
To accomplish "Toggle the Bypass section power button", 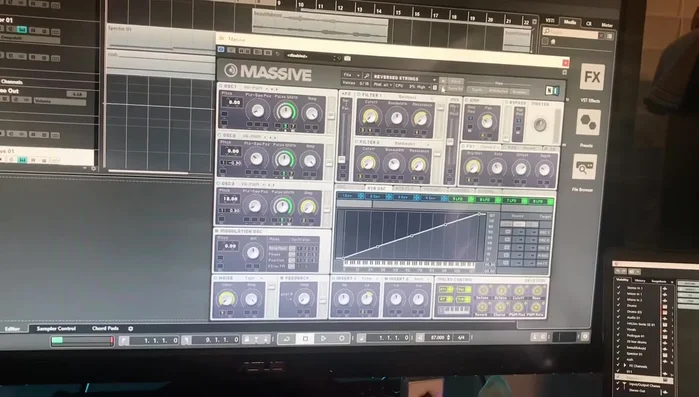I will point(507,102).
